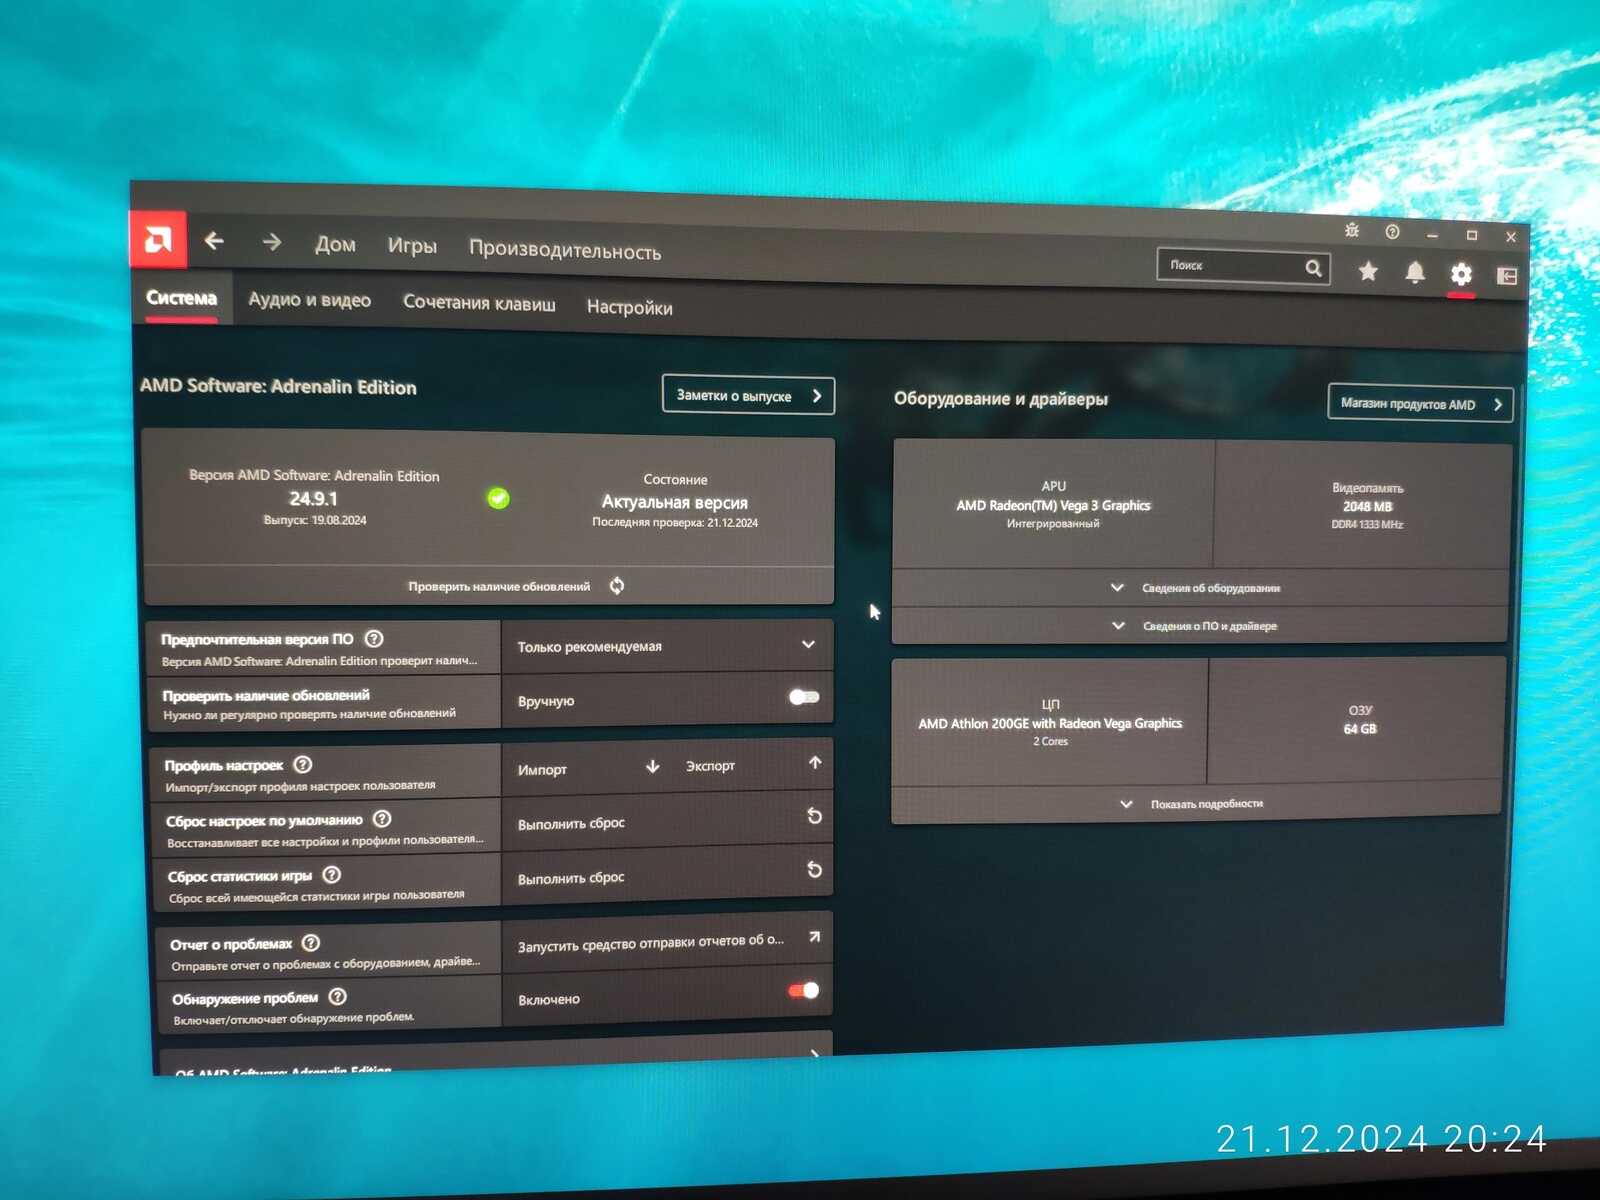Click 'AMD Athlon 200GE with Radeon Vega Graphics'
1600x1200 pixels.
point(1050,723)
